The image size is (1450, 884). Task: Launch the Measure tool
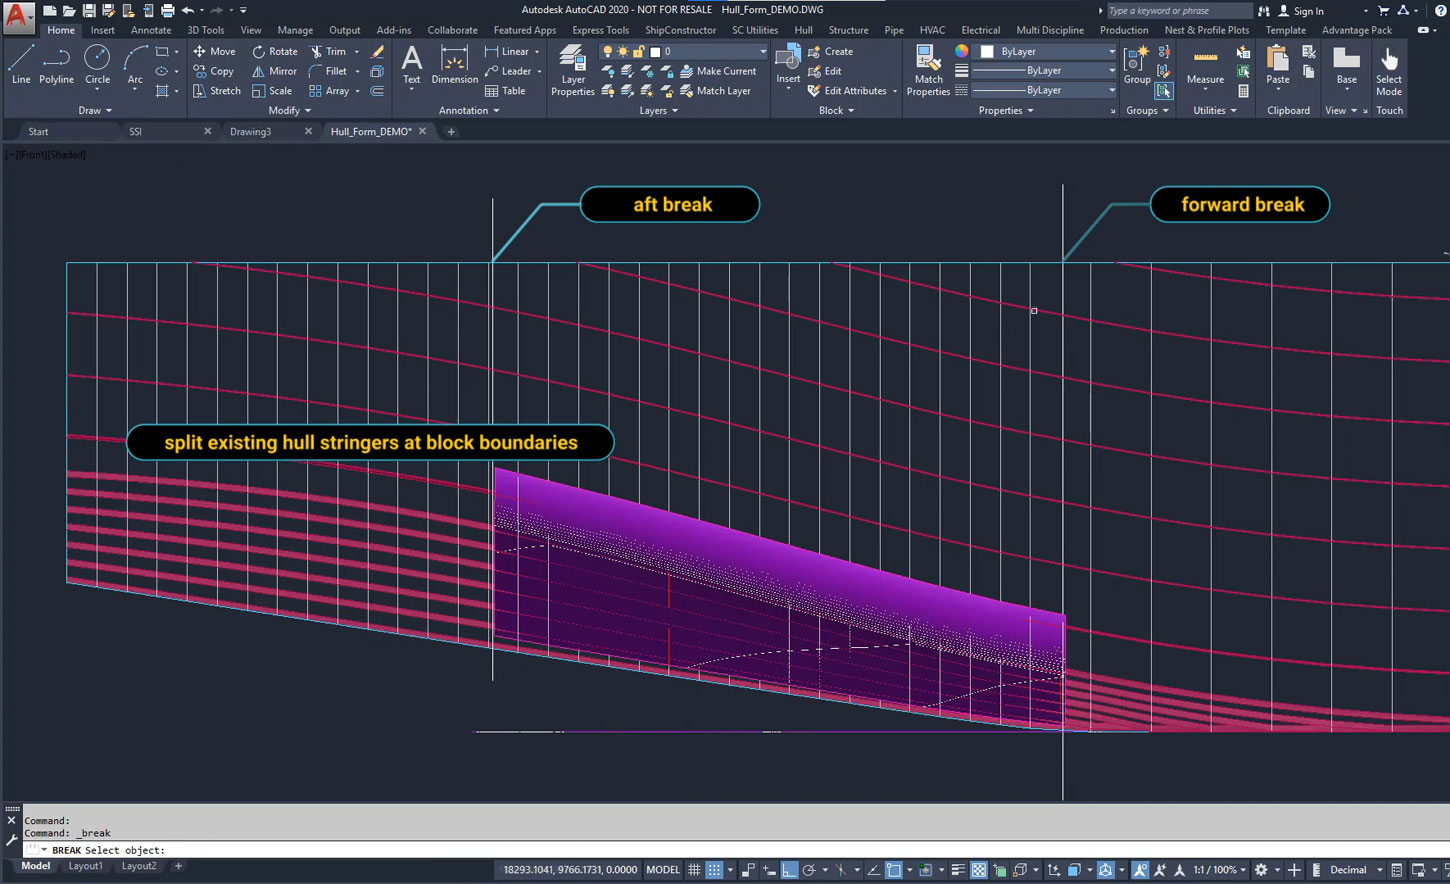coord(1204,68)
